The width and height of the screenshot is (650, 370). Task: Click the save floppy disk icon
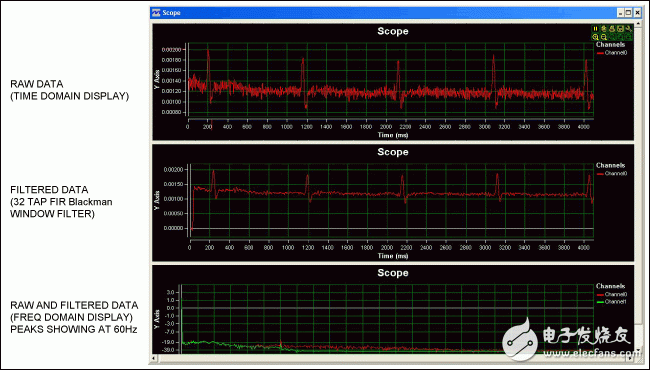620,29
